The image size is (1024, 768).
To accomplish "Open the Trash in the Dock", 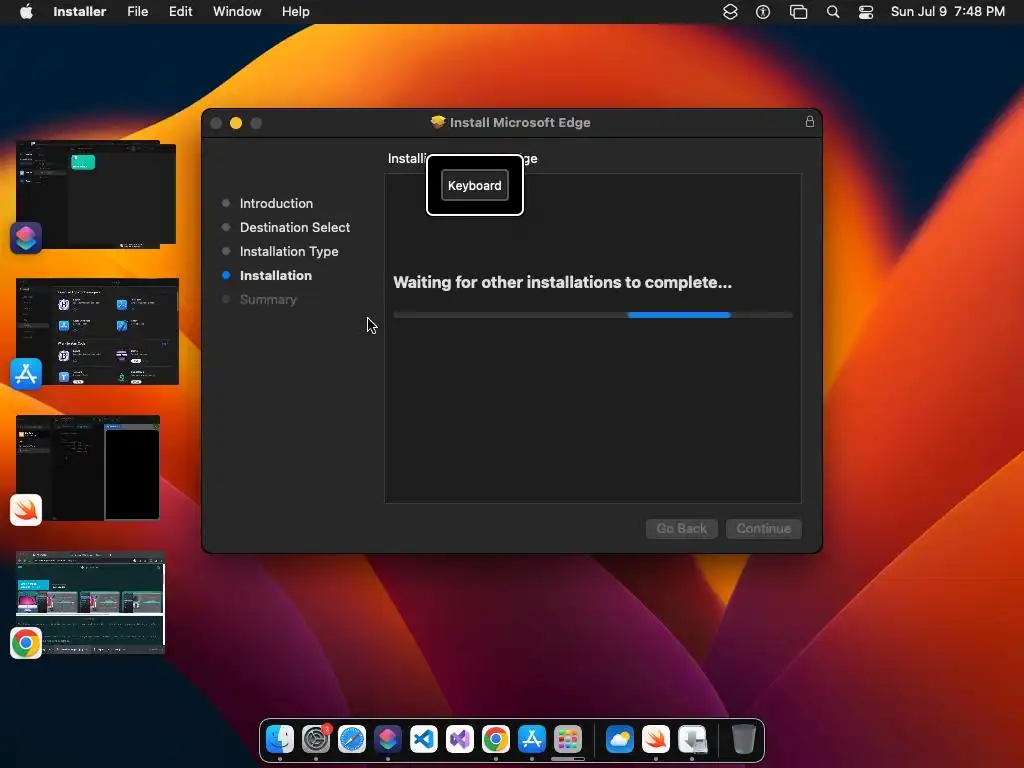I will [743, 739].
